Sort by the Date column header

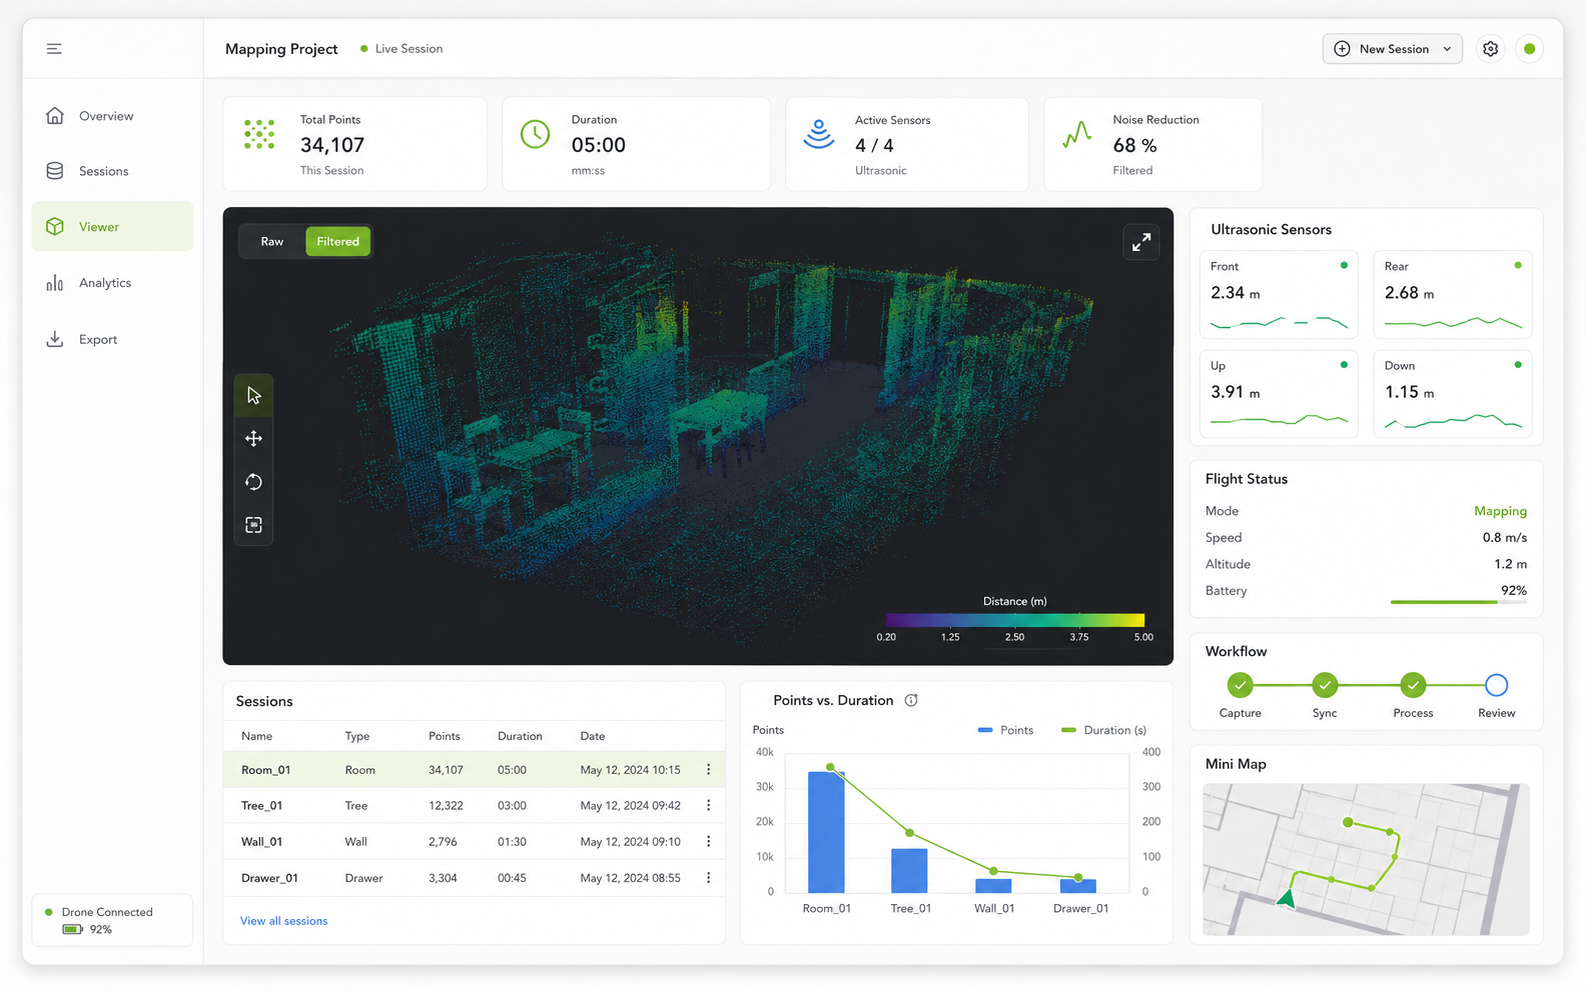coord(593,736)
